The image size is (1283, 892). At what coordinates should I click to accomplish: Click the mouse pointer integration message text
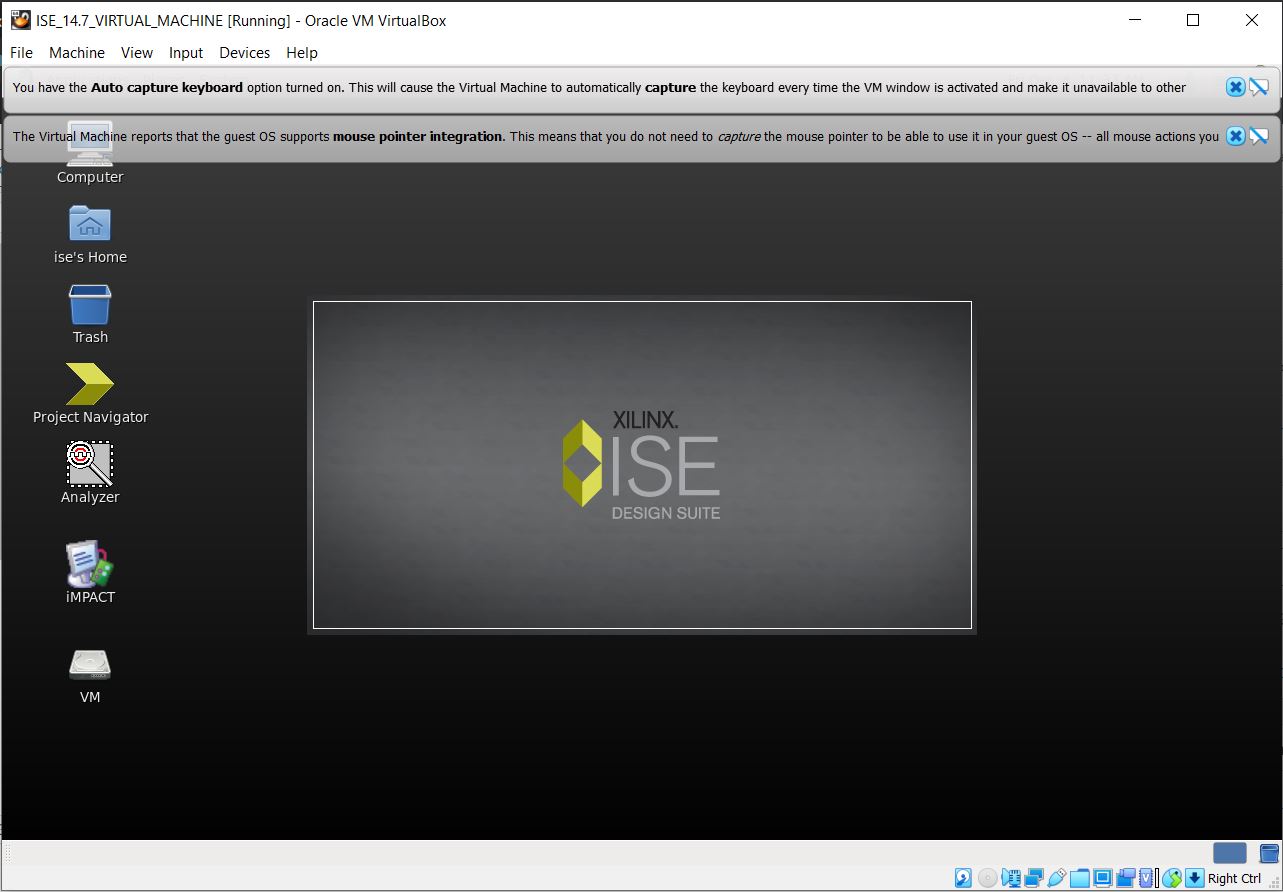point(616,136)
